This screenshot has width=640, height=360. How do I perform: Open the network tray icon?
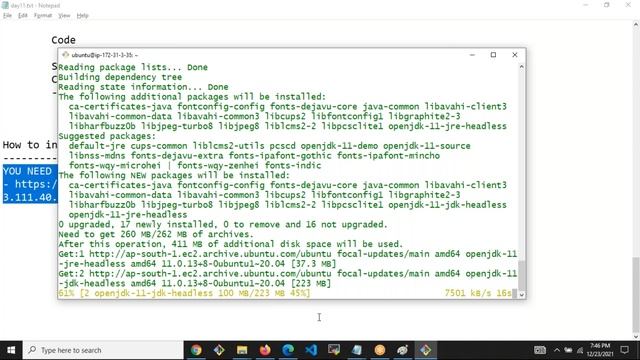pyautogui.click(x=580, y=350)
